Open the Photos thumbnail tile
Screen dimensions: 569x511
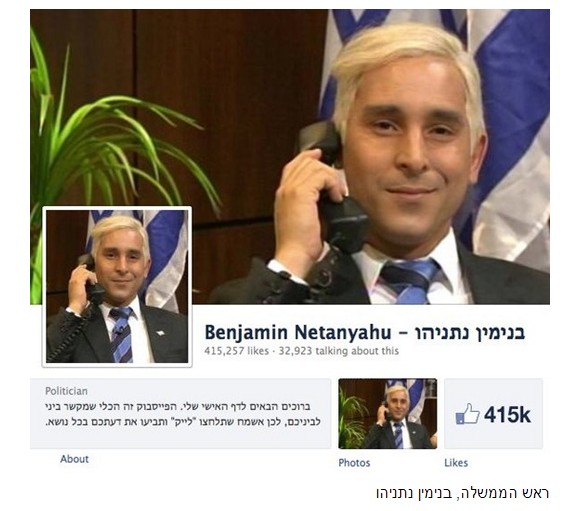[x=388, y=414]
